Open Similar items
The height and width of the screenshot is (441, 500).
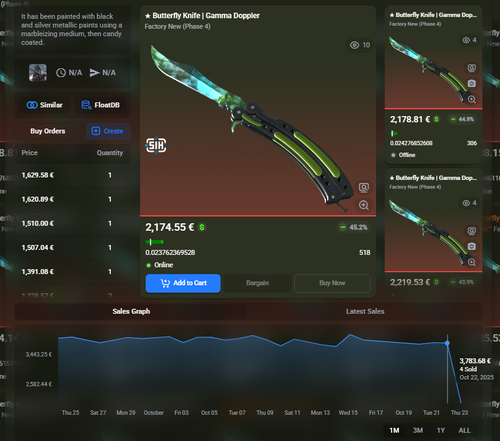[x=44, y=105]
